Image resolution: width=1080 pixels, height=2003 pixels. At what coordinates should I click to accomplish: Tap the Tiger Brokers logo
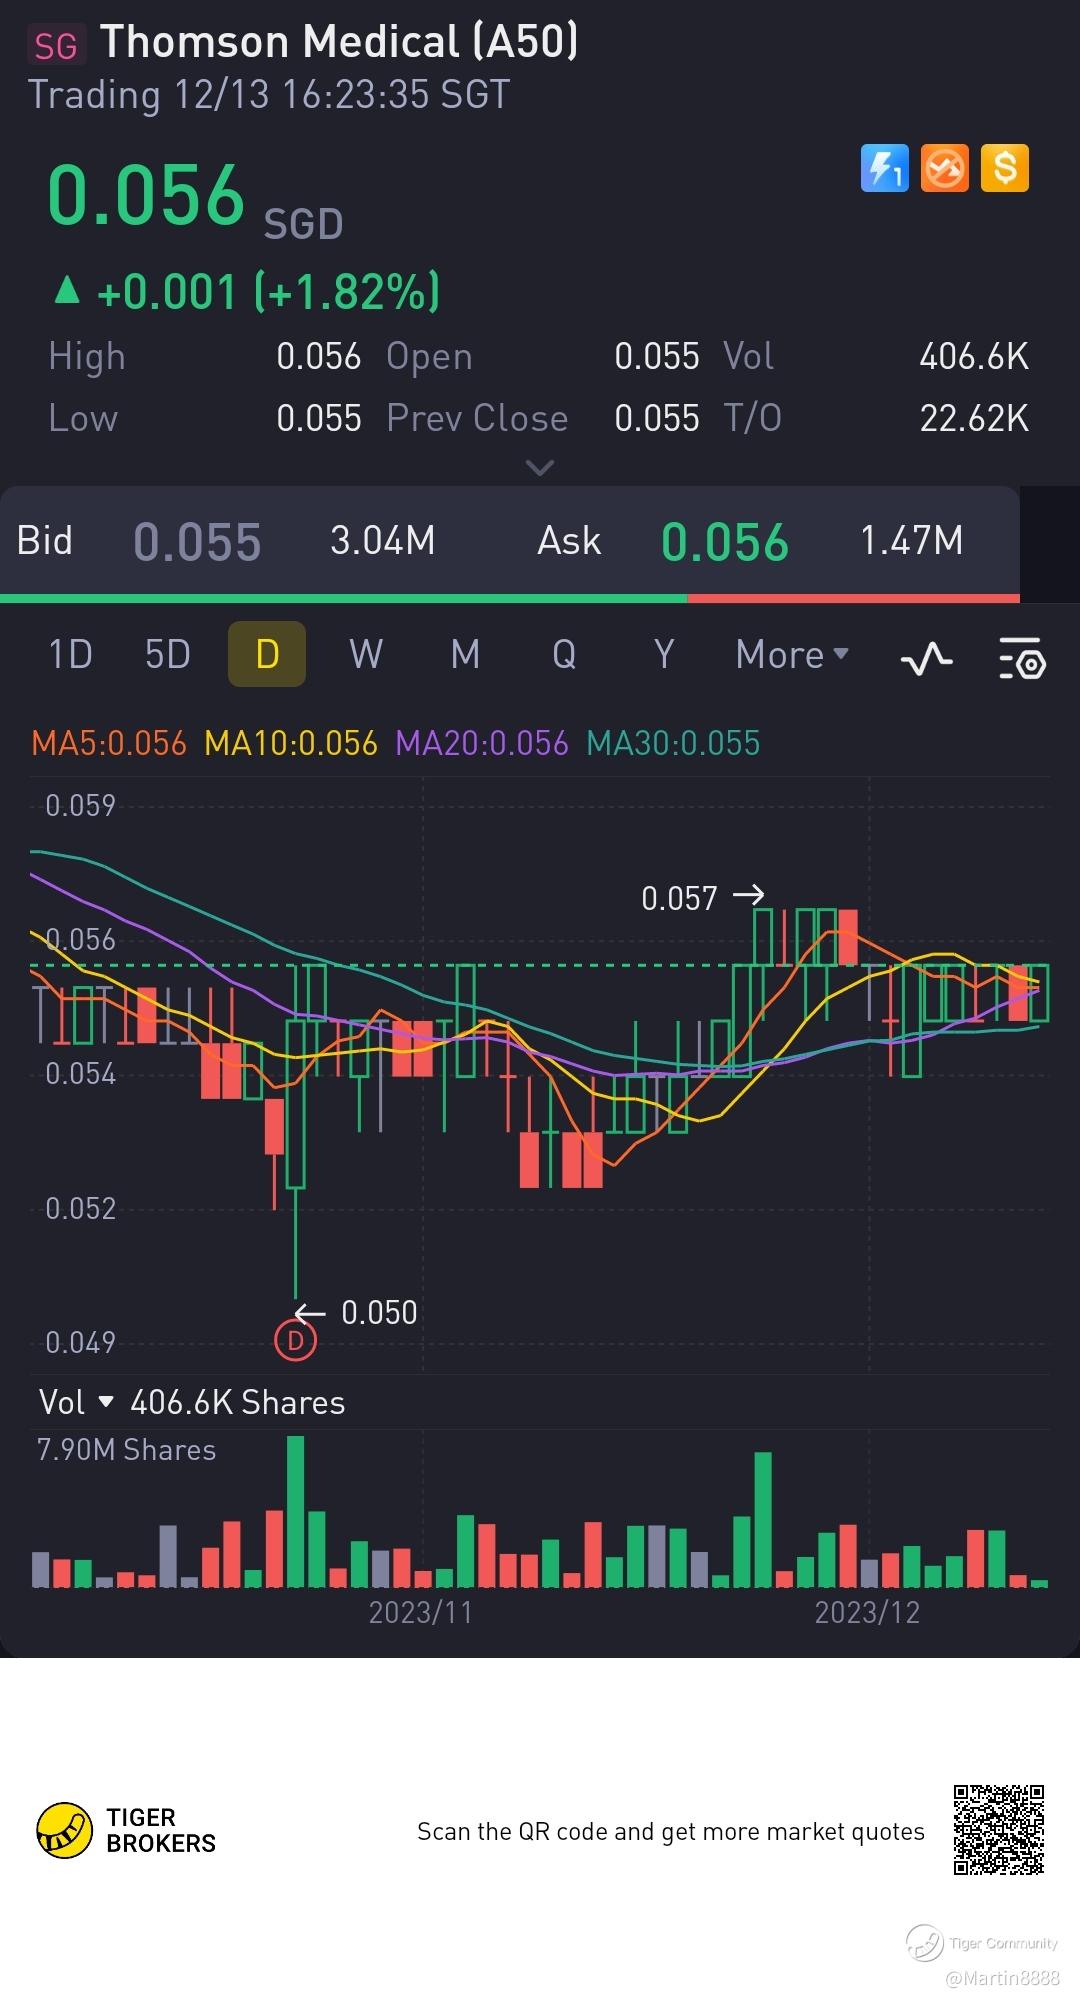(x=127, y=1830)
